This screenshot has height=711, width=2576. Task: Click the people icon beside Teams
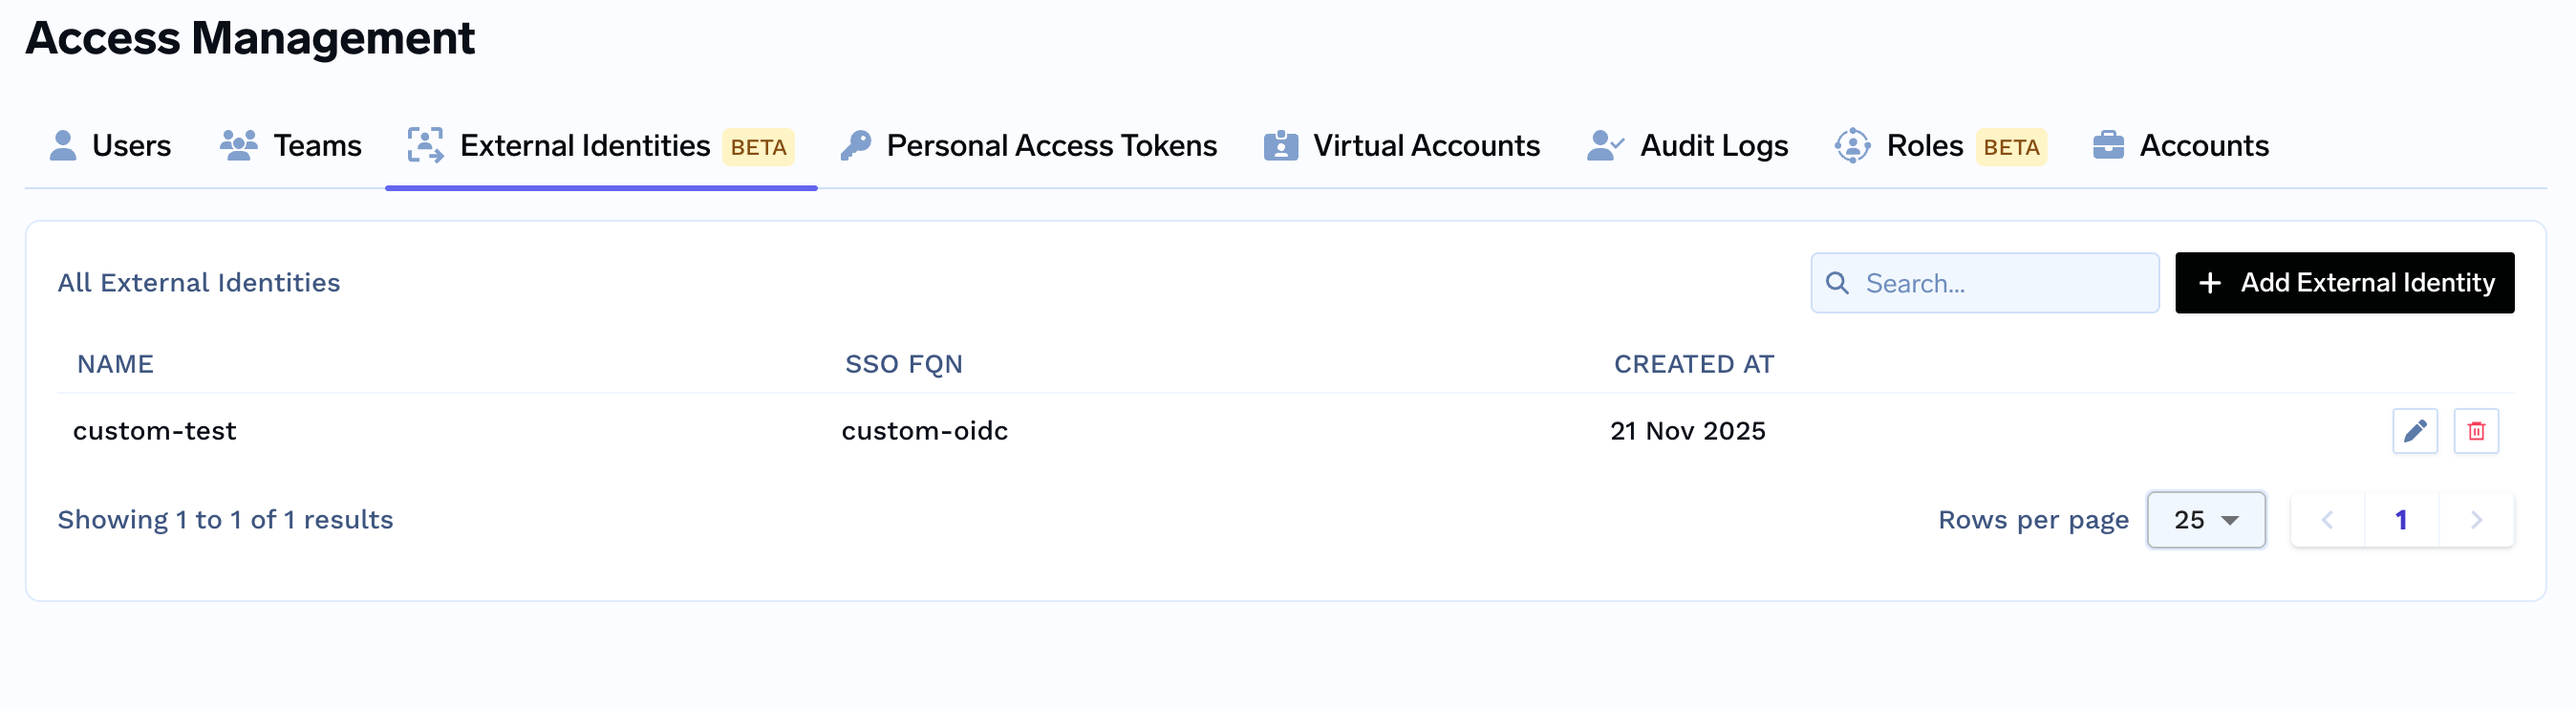pyautogui.click(x=239, y=145)
